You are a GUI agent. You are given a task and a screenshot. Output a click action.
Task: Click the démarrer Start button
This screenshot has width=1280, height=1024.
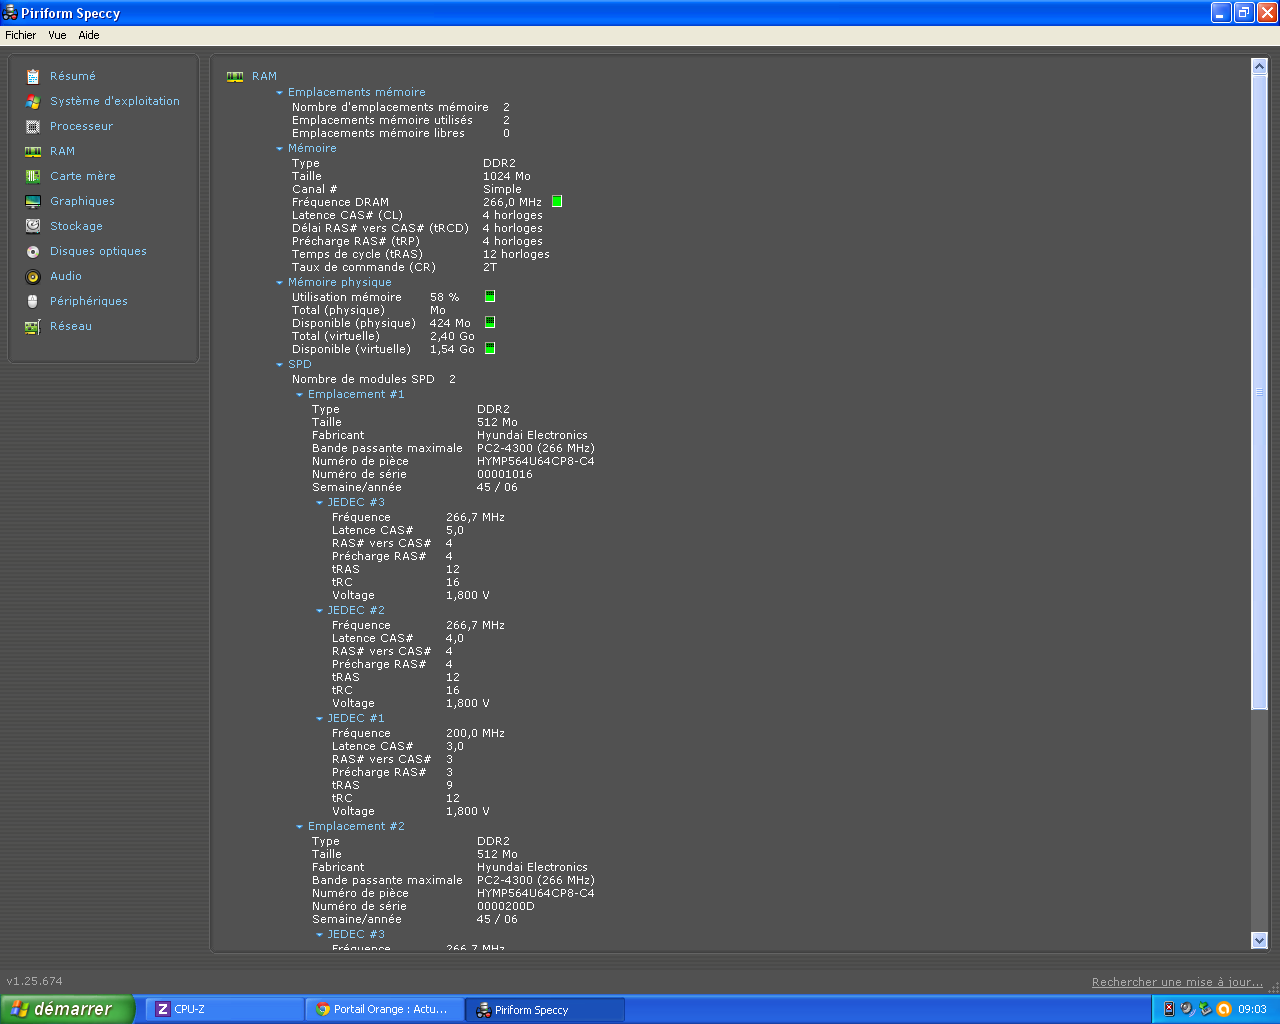coord(67,1009)
